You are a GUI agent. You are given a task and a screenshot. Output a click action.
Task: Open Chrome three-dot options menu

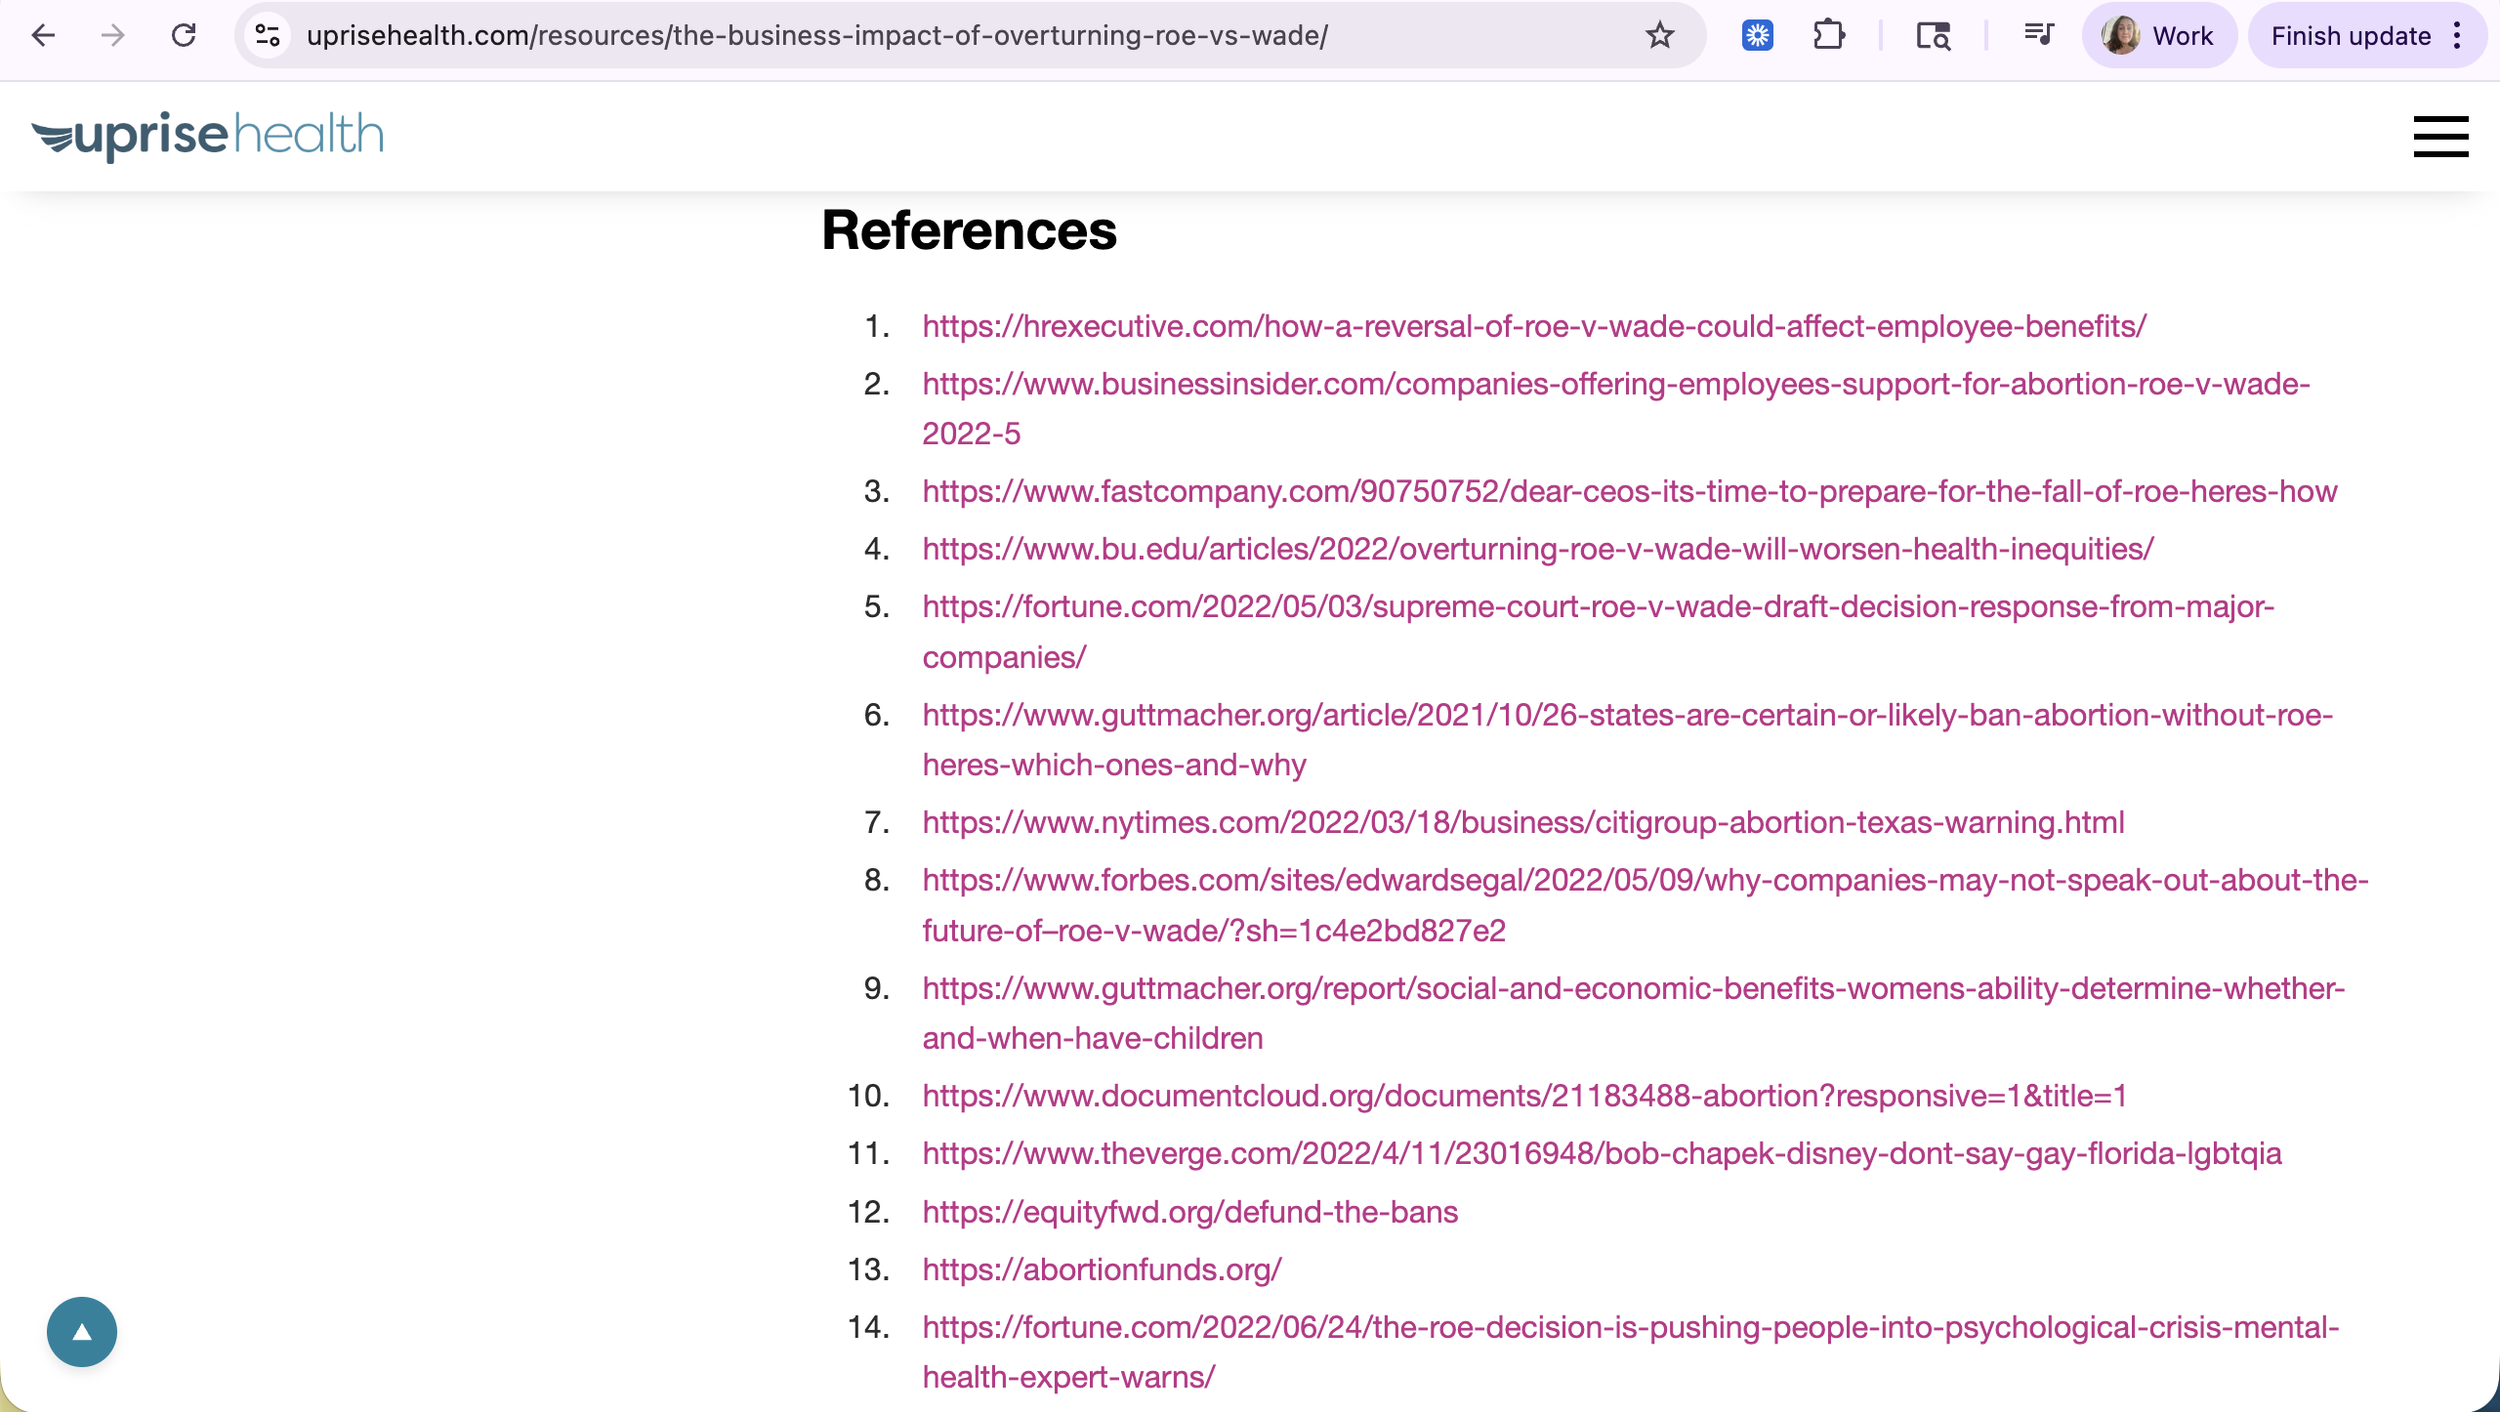pos(2457,36)
